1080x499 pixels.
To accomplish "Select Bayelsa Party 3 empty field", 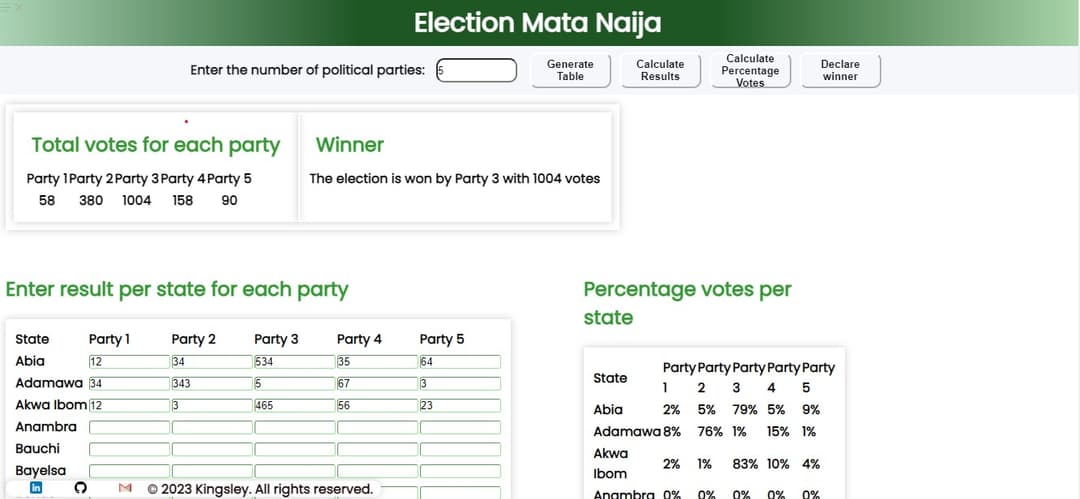I will [295, 471].
